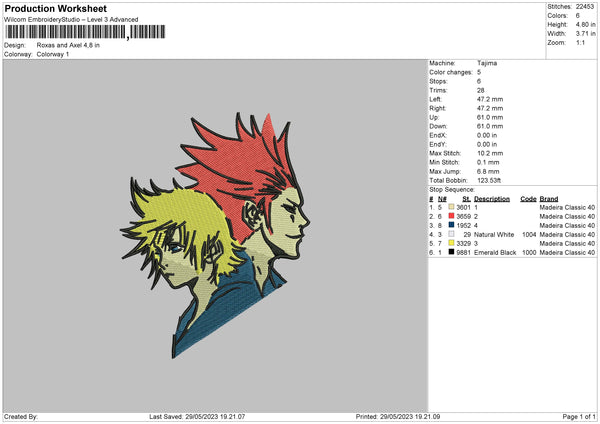Viewport: 600px width, 424px height.
Task: Click the Min Stitch value 0.1 mm
Action: (488, 163)
